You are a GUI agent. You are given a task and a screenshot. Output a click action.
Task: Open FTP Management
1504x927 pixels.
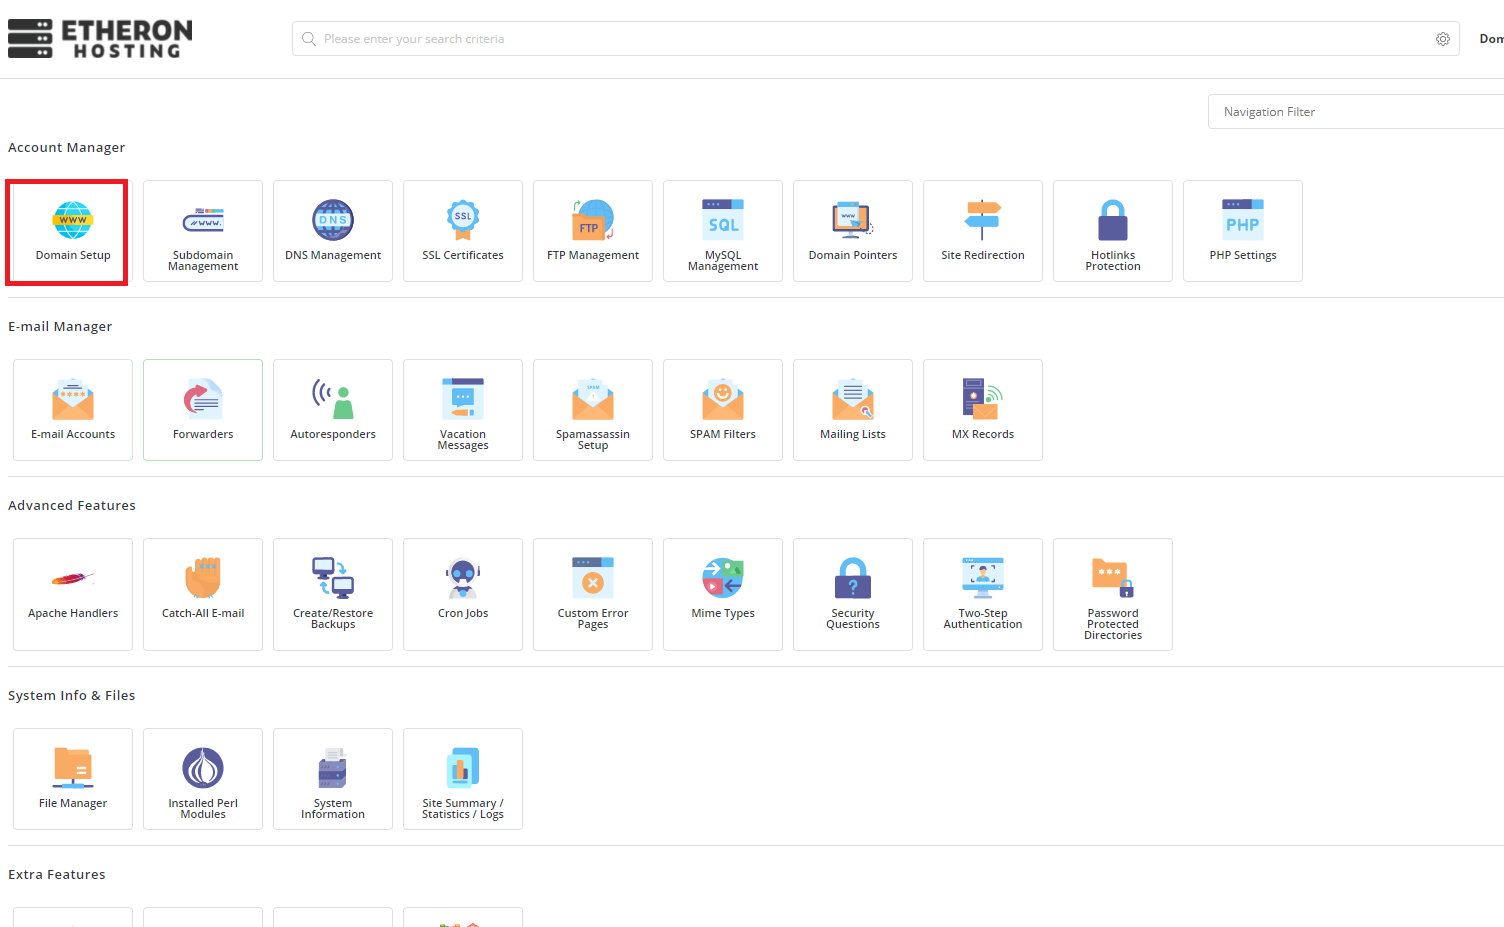coord(593,231)
